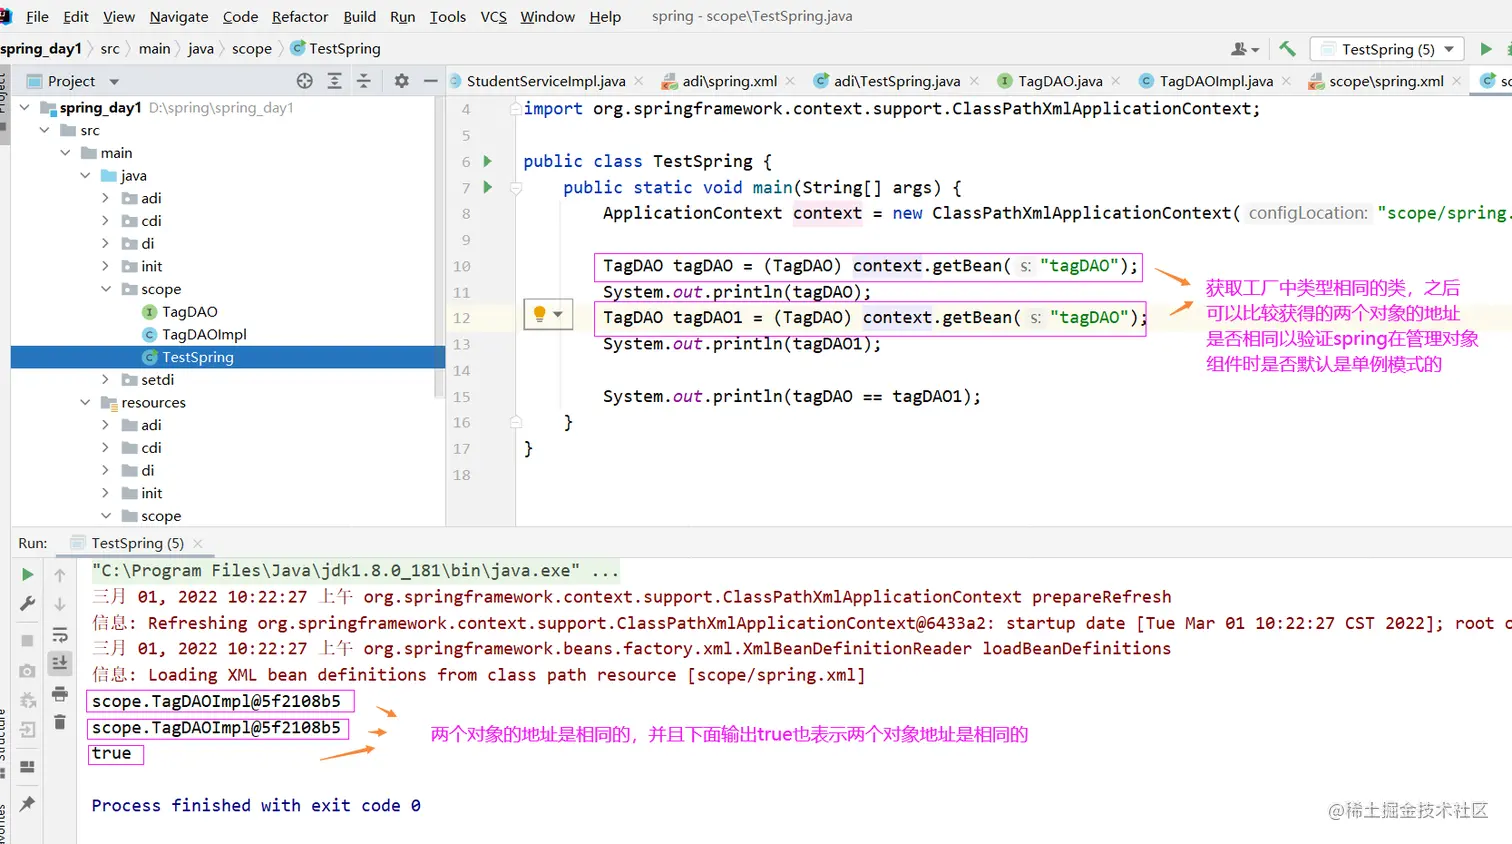
Task: Open the VCS menu
Action: pos(493,16)
